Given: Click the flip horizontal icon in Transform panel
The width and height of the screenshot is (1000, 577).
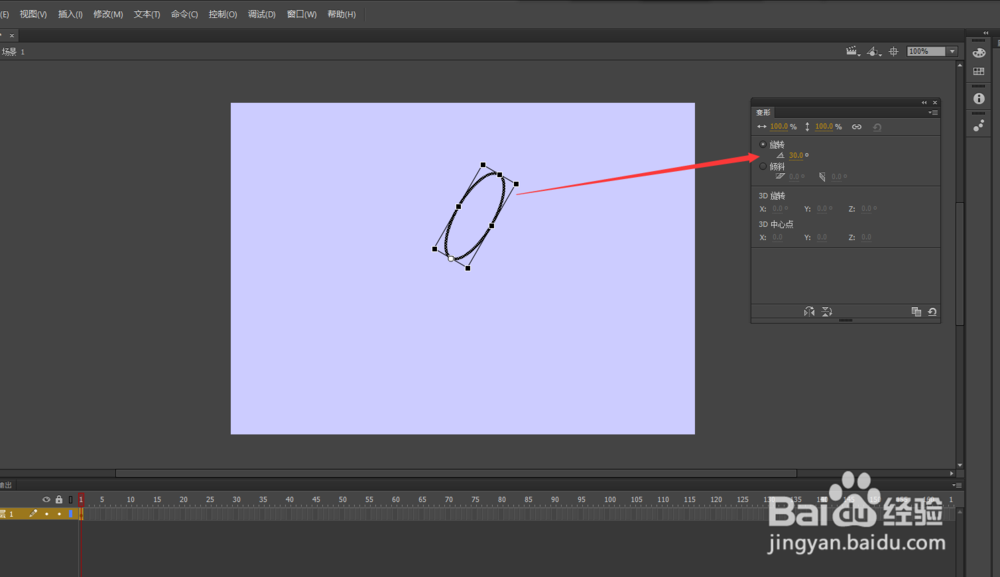Looking at the screenshot, I should [809, 312].
